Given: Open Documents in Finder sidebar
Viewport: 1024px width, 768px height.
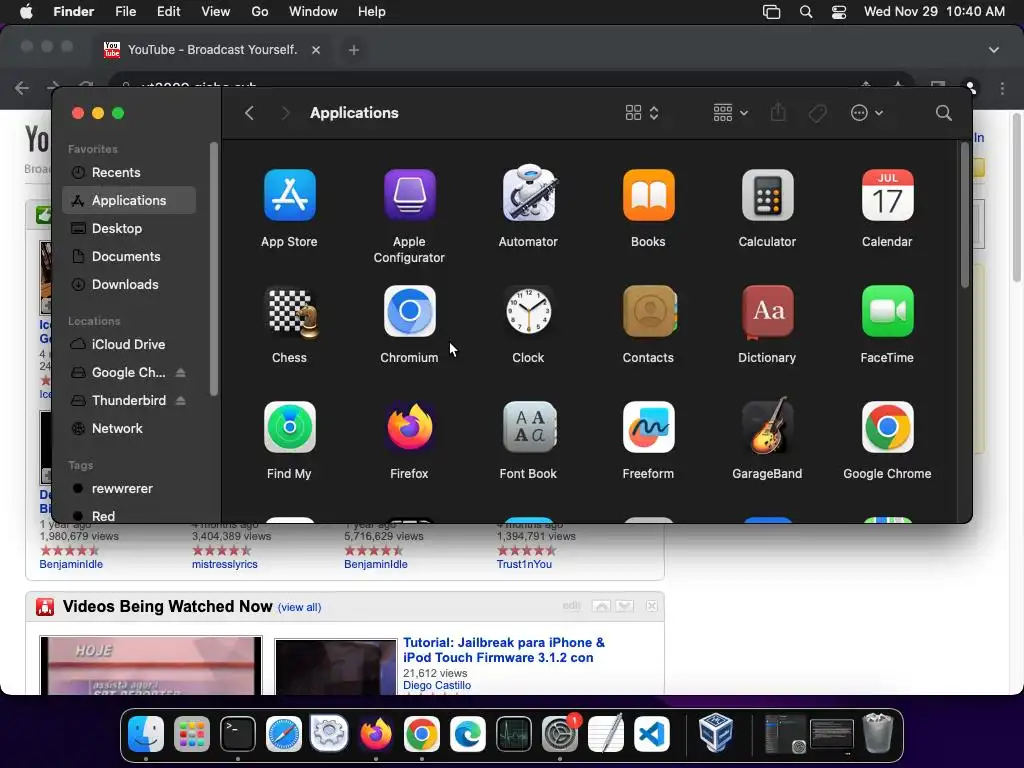Looking at the screenshot, I should pyautogui.click(x=129, y=257).
